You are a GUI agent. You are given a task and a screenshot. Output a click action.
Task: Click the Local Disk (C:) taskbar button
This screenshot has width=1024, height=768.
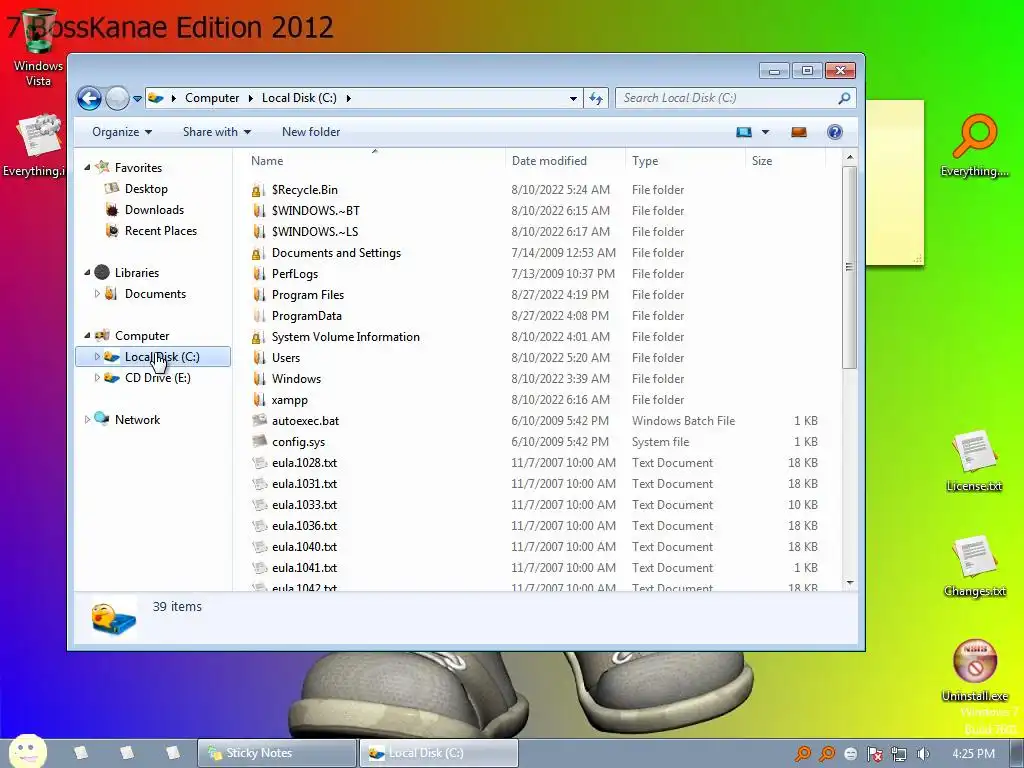[x=439, y=753]
